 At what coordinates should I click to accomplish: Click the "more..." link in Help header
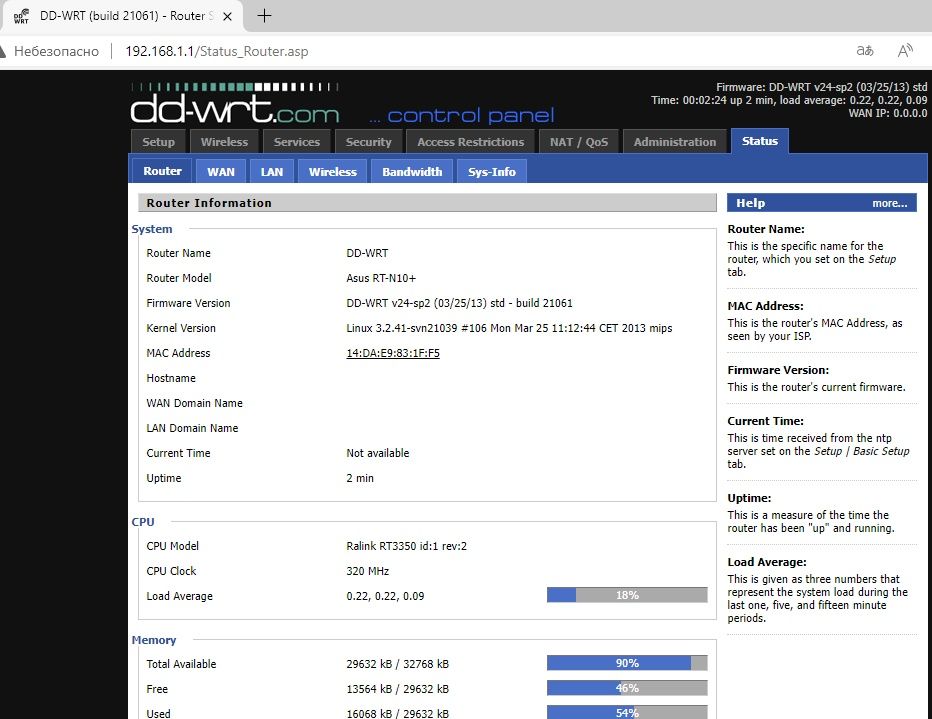[889, 203]
